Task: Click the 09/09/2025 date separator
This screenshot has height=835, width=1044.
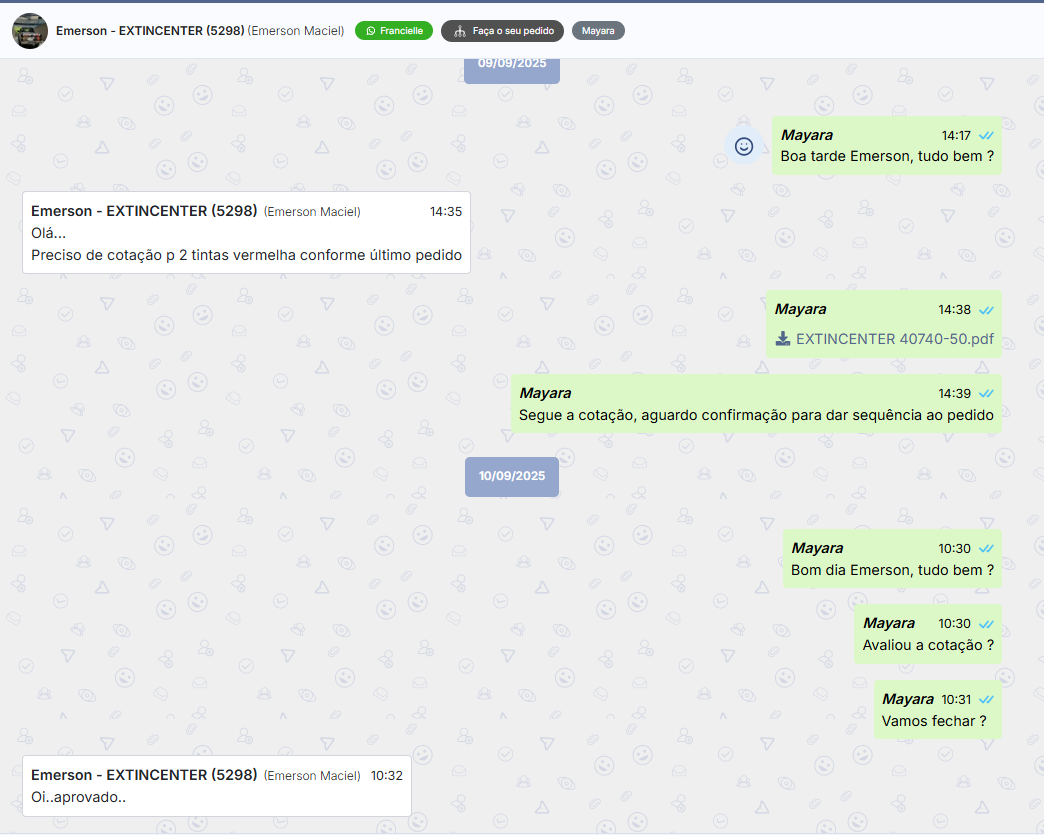Action: click(x=512, y=66)
